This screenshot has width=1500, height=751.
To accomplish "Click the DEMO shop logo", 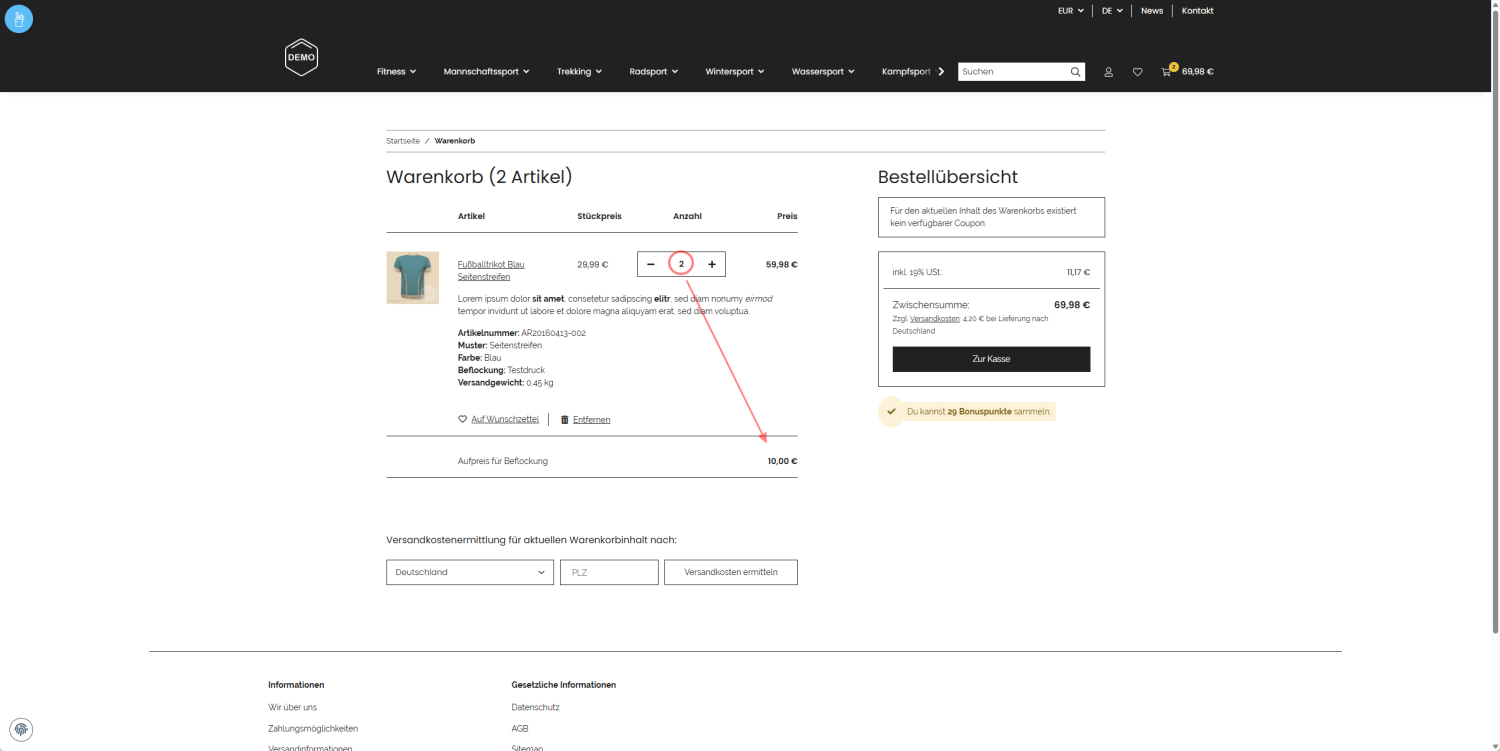I will point(300,57).
